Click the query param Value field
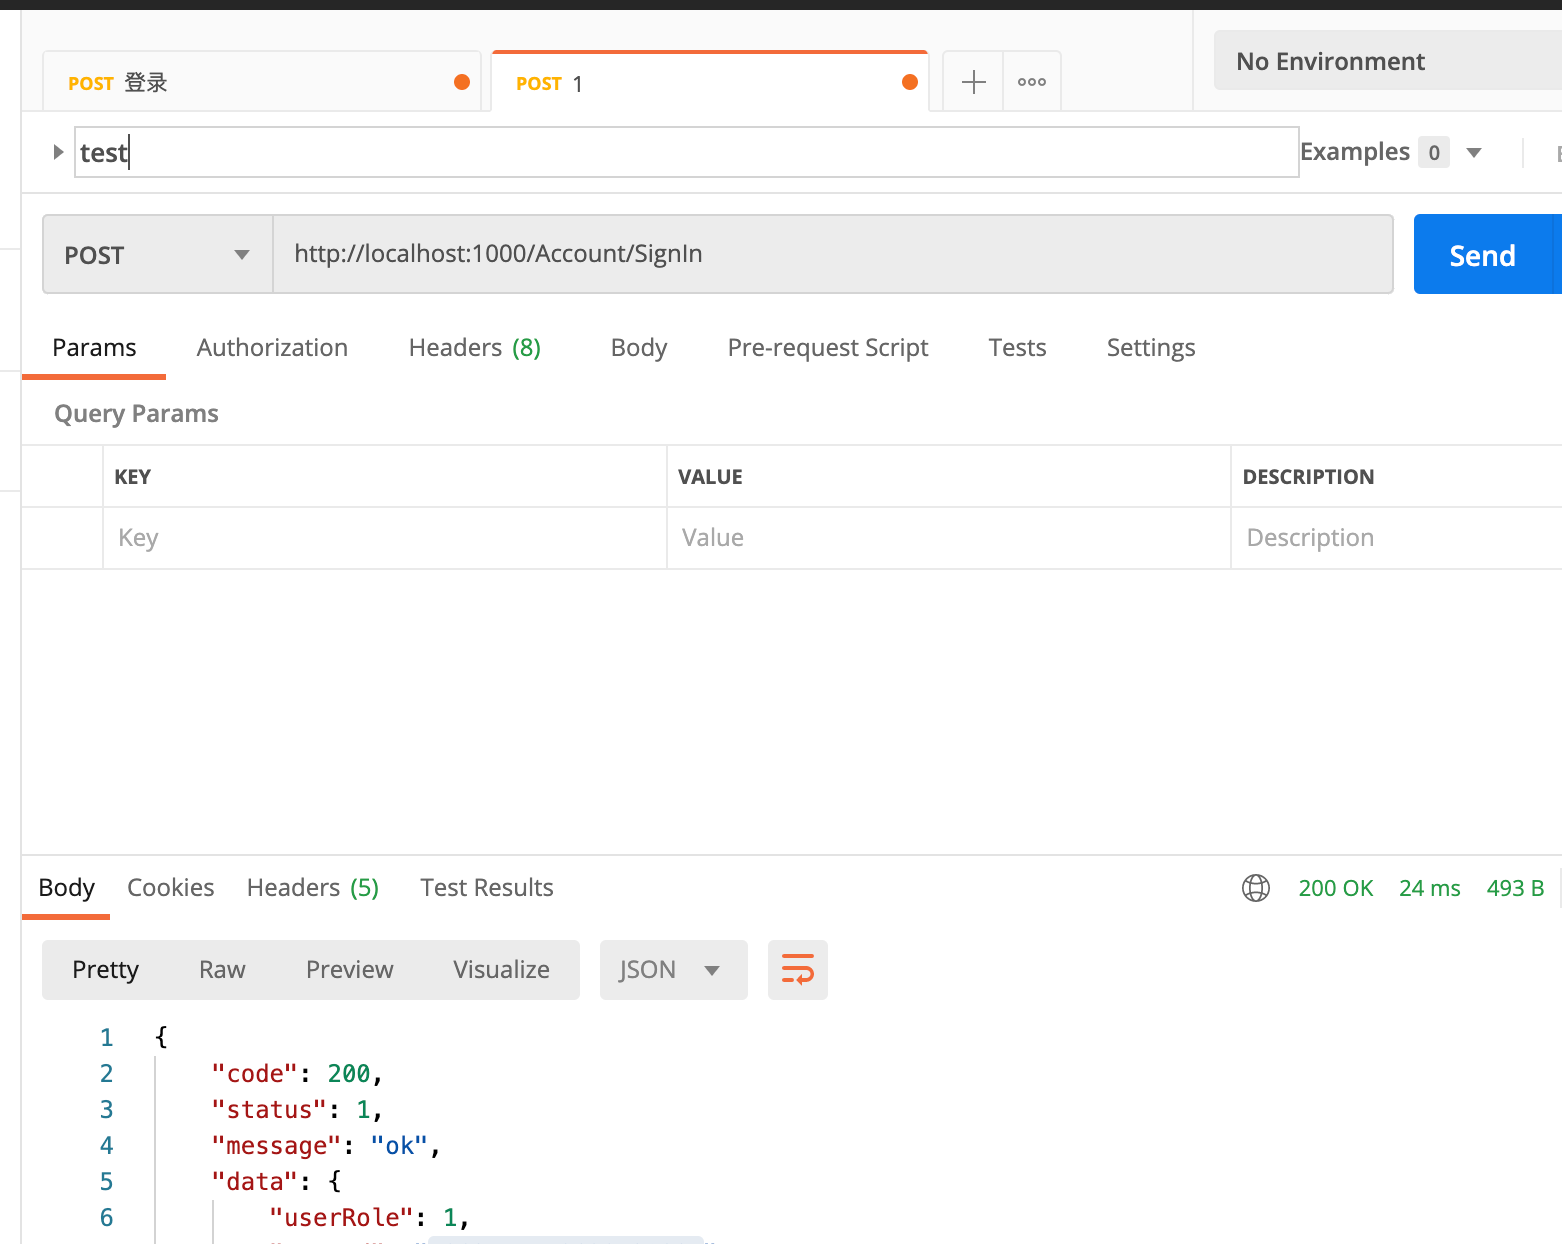Viewport: 1562px width, 1244px height. pos(949,538)
